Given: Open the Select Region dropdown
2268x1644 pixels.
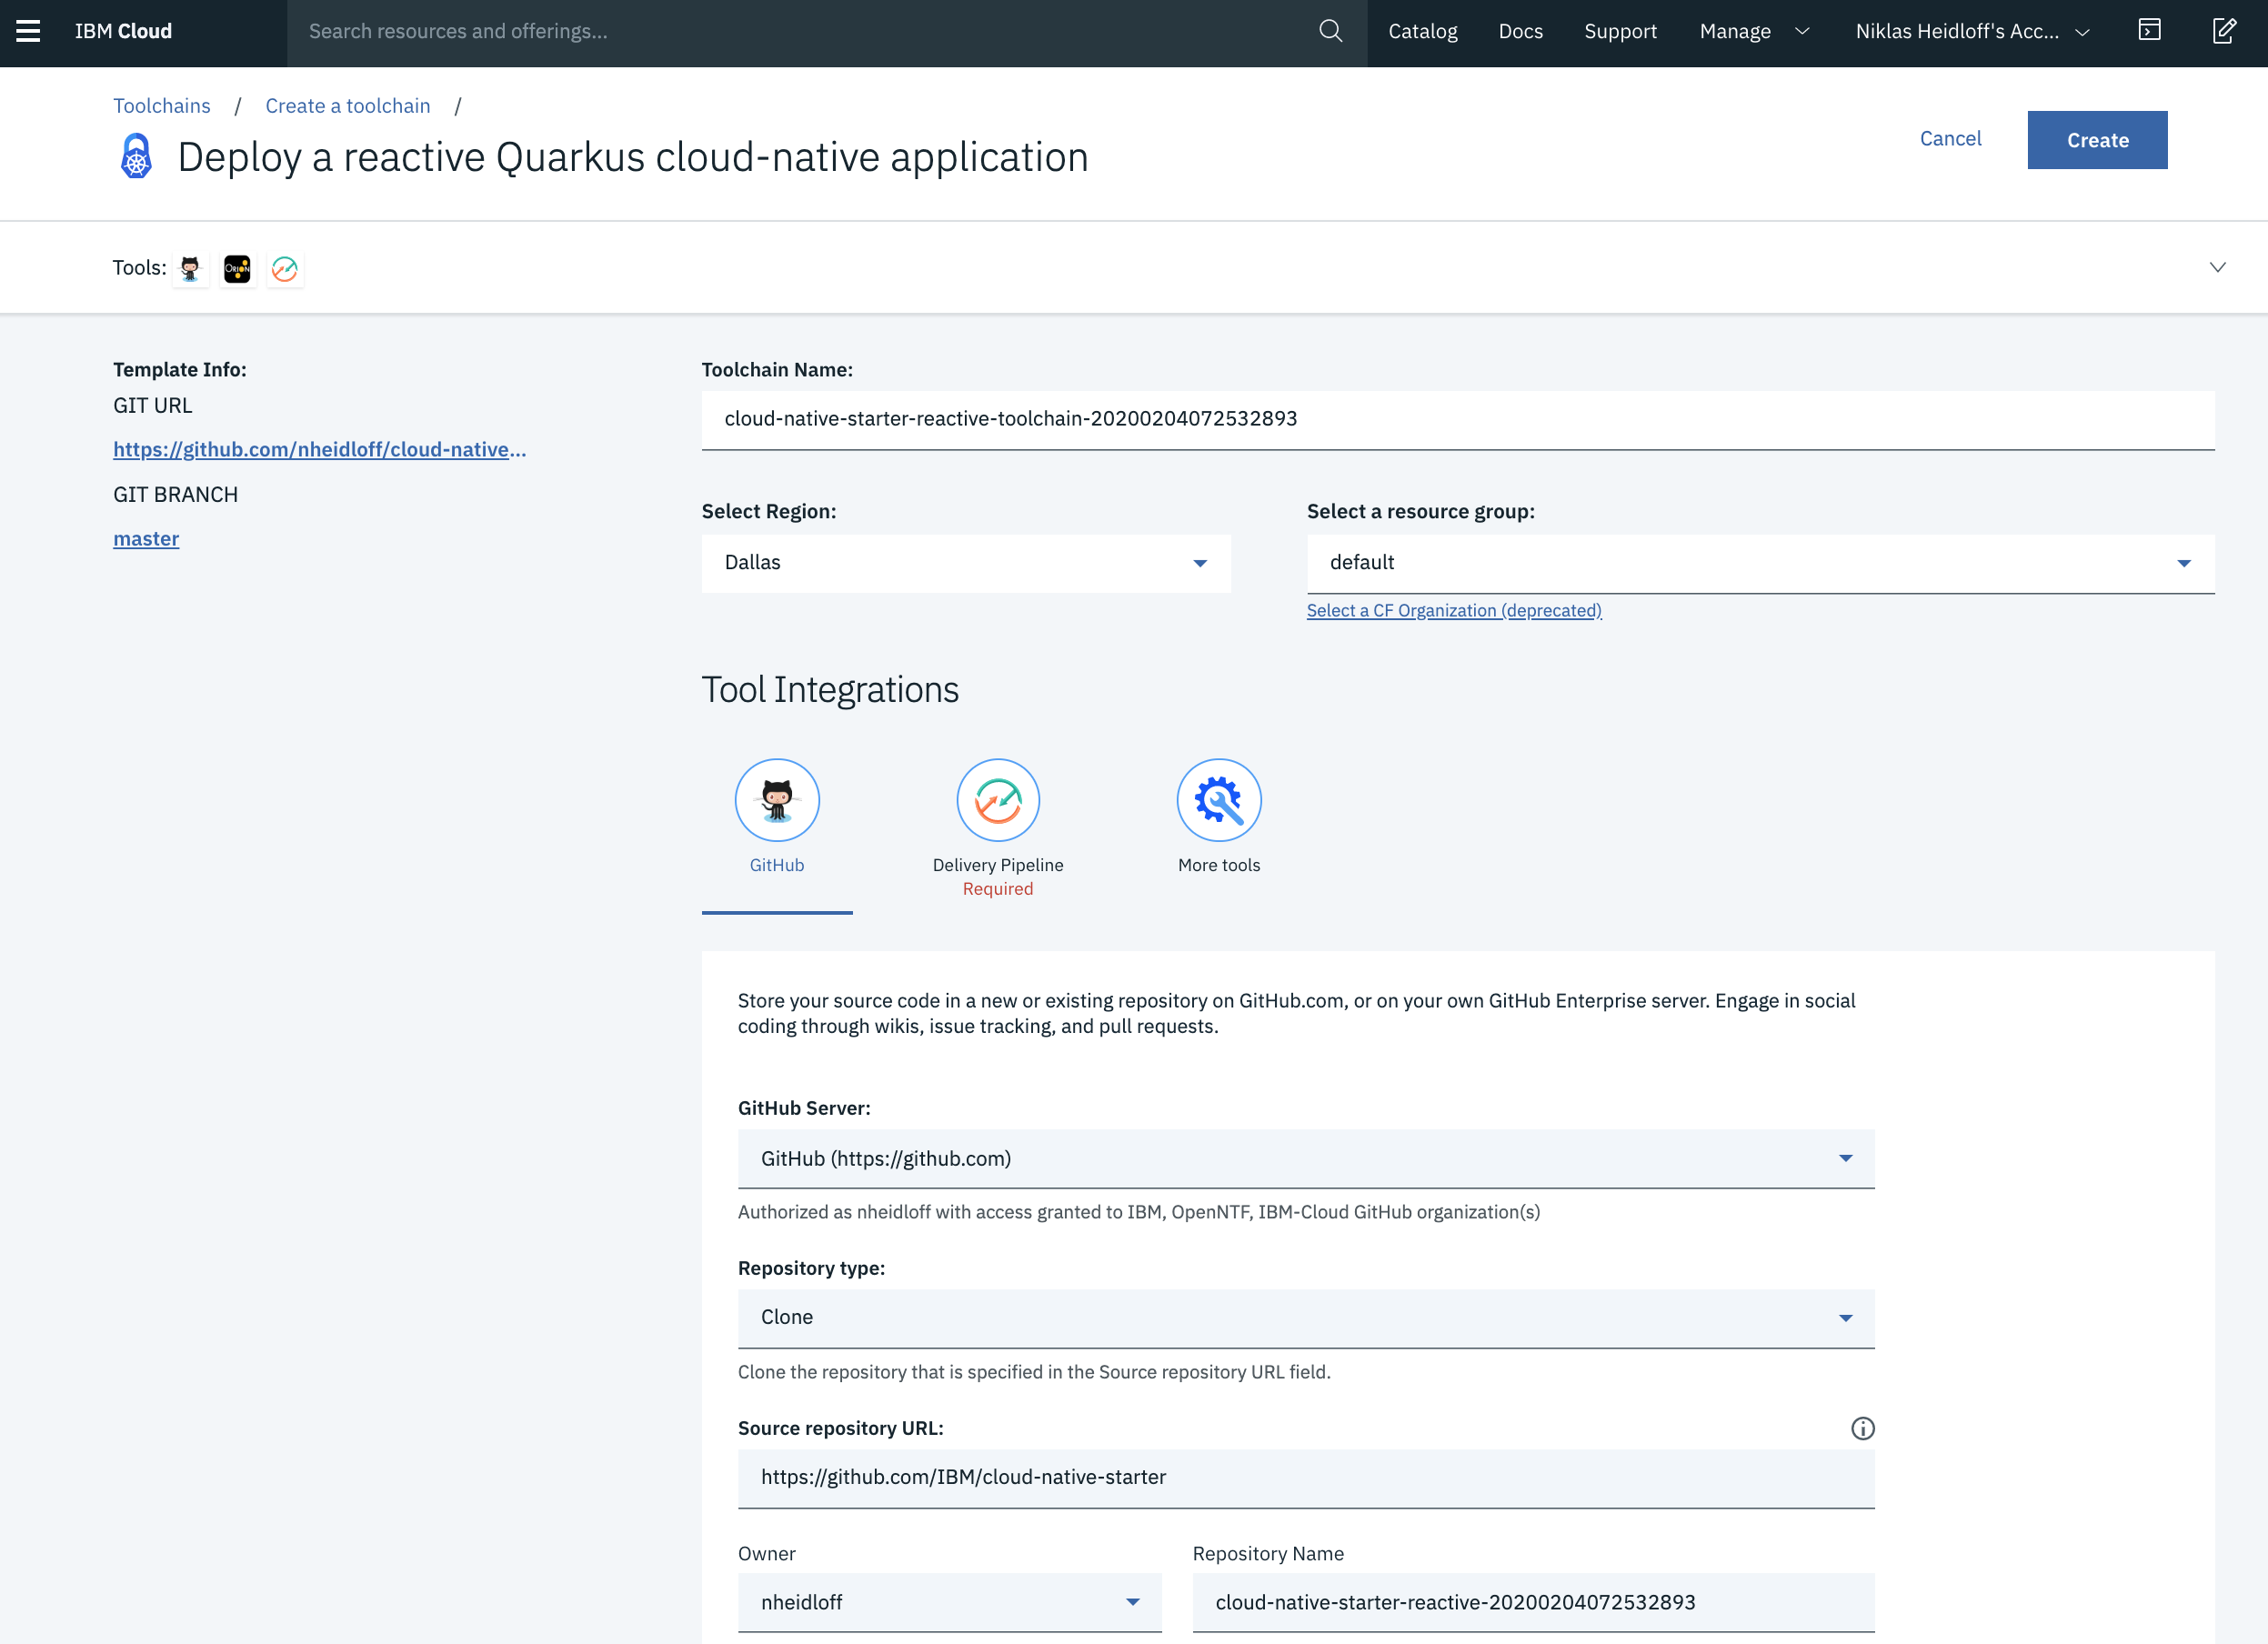Looking at the screenshot, I should click(965, 563).
